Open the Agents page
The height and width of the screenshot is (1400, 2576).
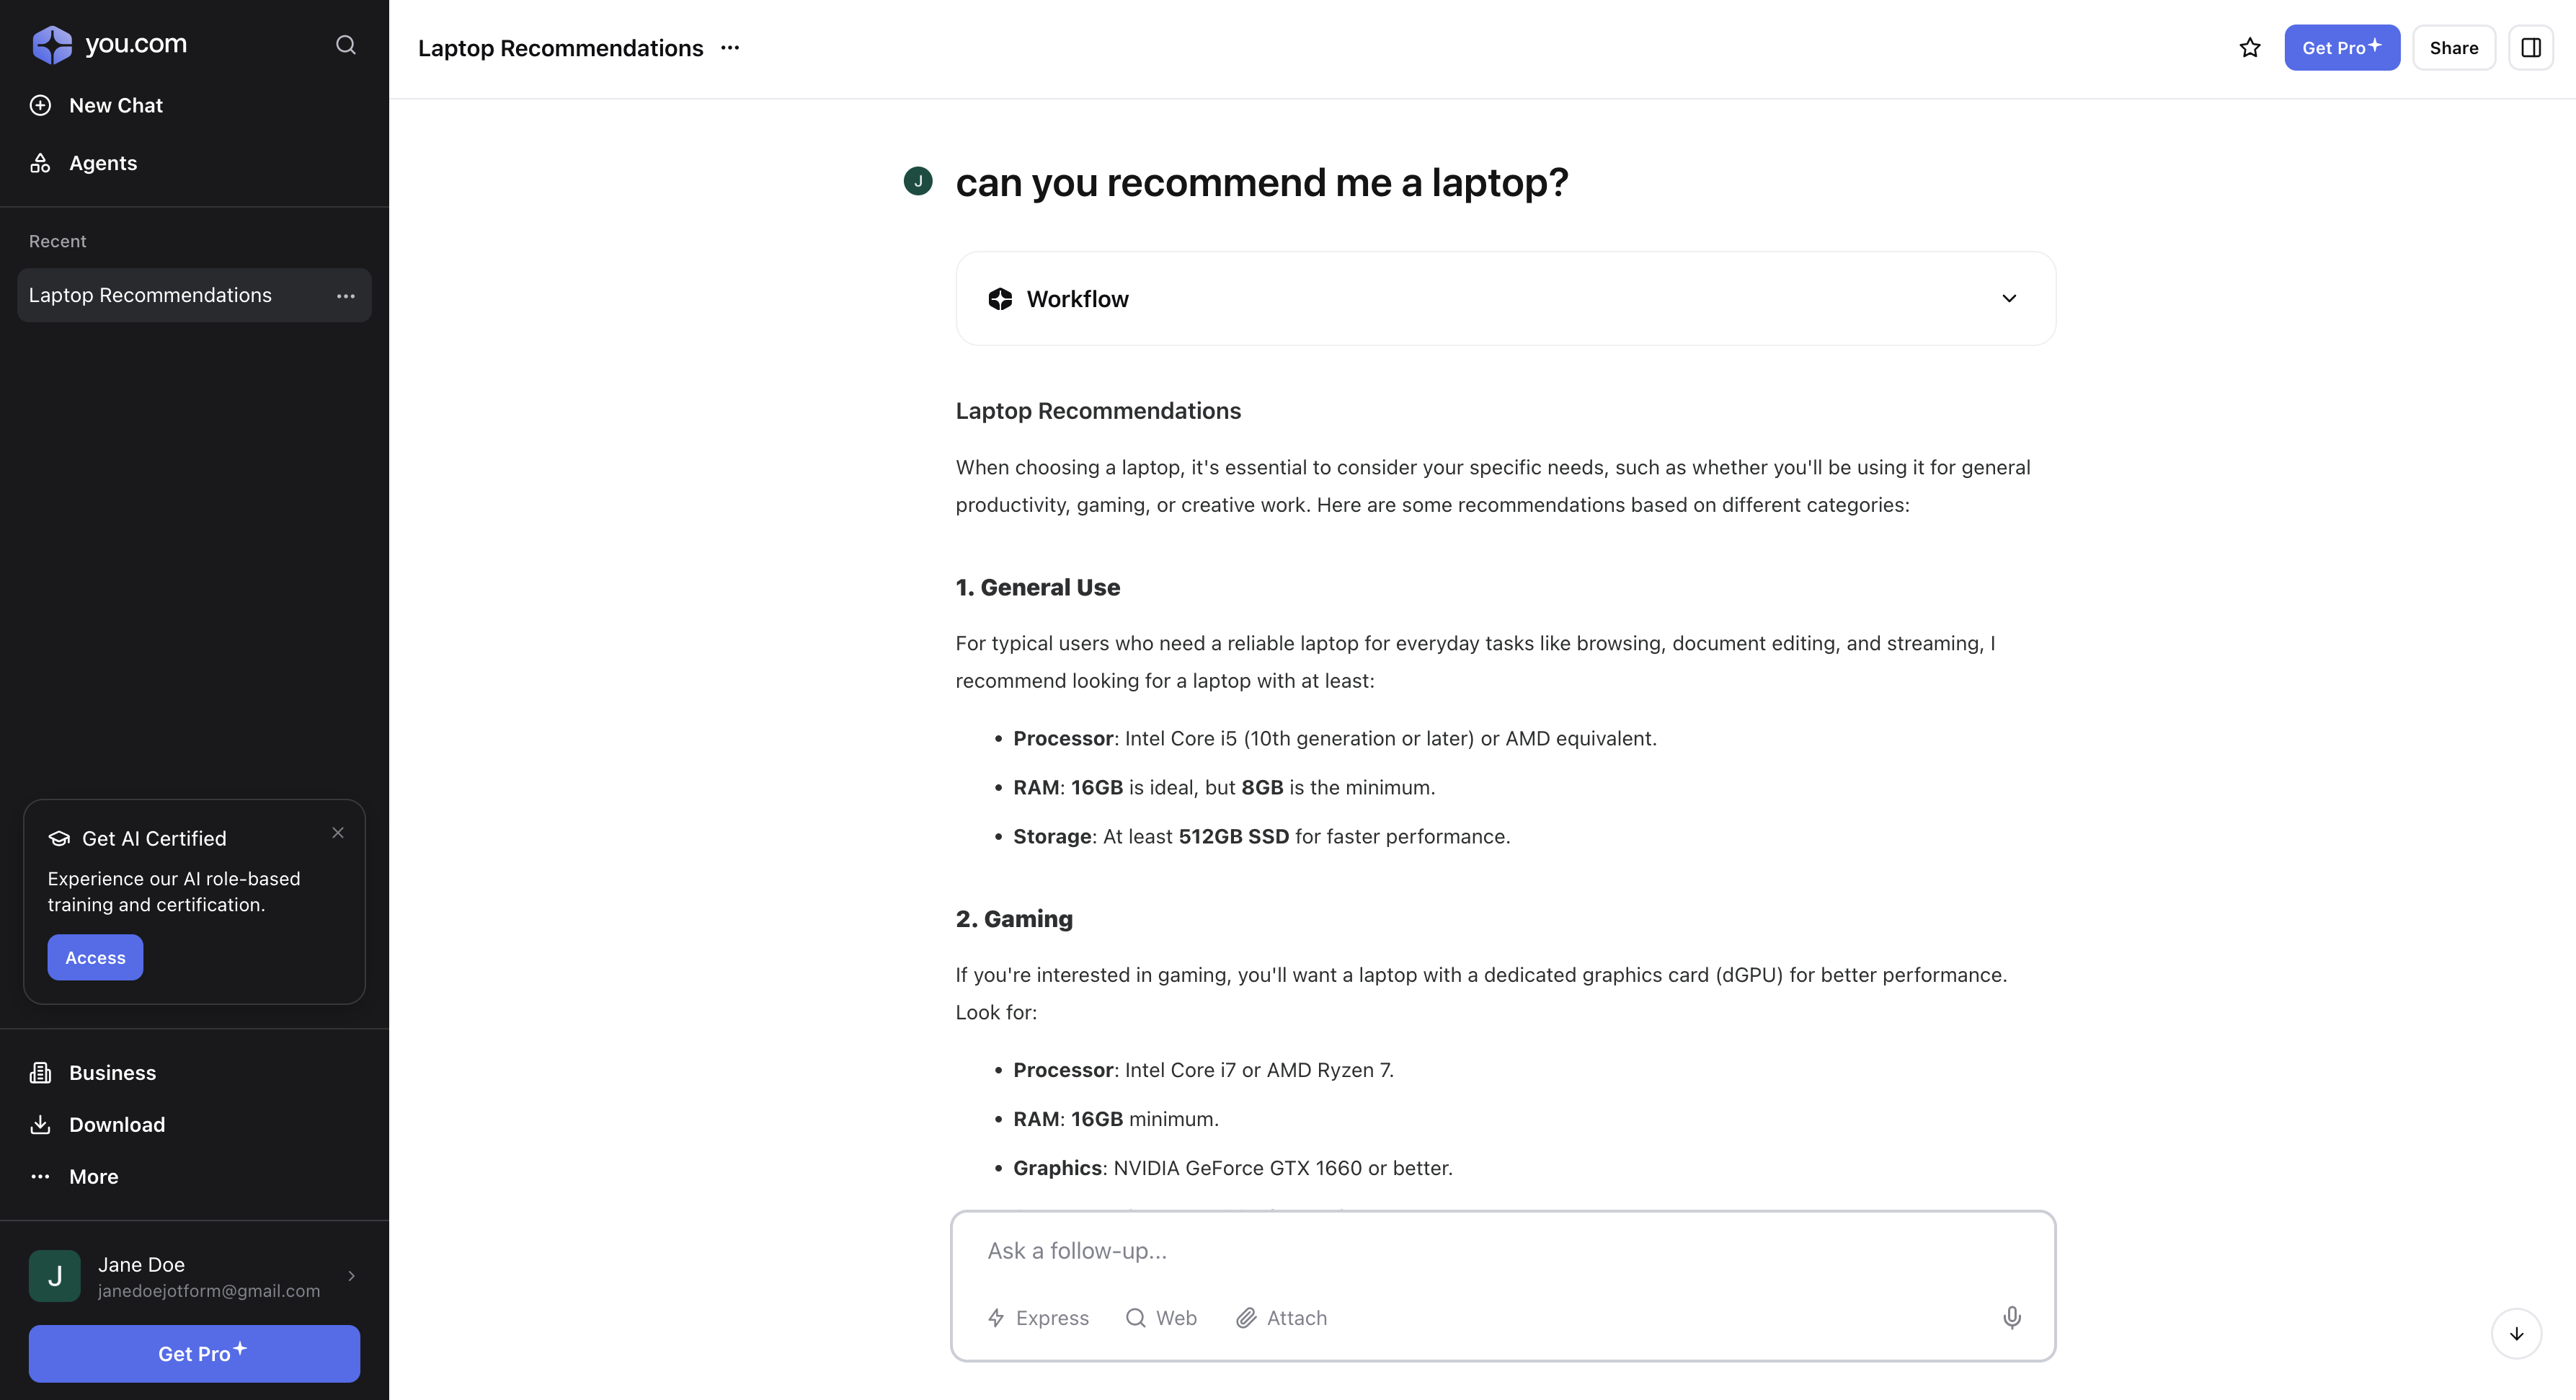[x=102, y=163]
